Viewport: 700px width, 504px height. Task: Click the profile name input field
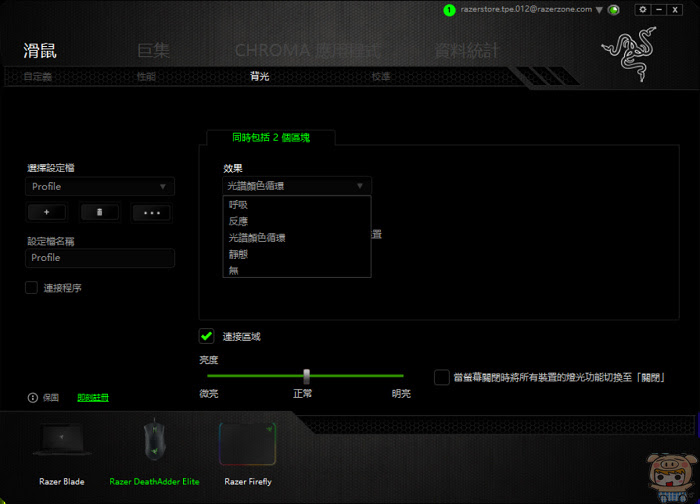click(100, 258)
